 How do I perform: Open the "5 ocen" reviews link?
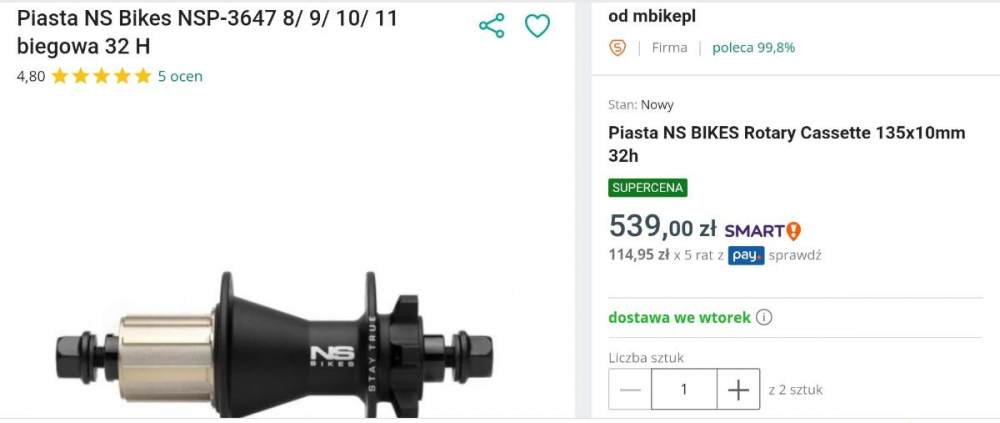pyautogui.click(x=180, y=76)
